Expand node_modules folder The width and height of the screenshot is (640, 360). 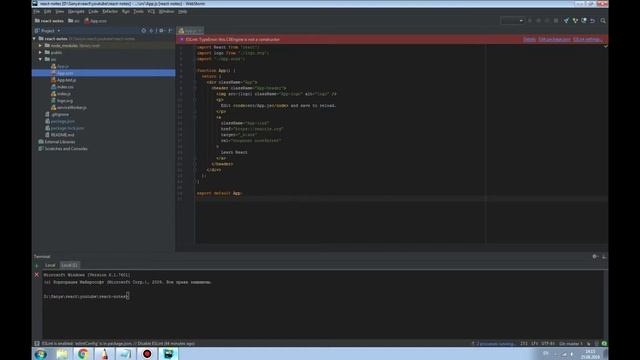coord(40,45)
